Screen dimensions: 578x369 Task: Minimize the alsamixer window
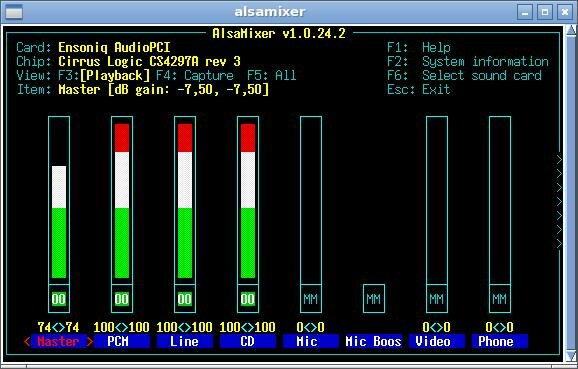(x=525, y=13)
